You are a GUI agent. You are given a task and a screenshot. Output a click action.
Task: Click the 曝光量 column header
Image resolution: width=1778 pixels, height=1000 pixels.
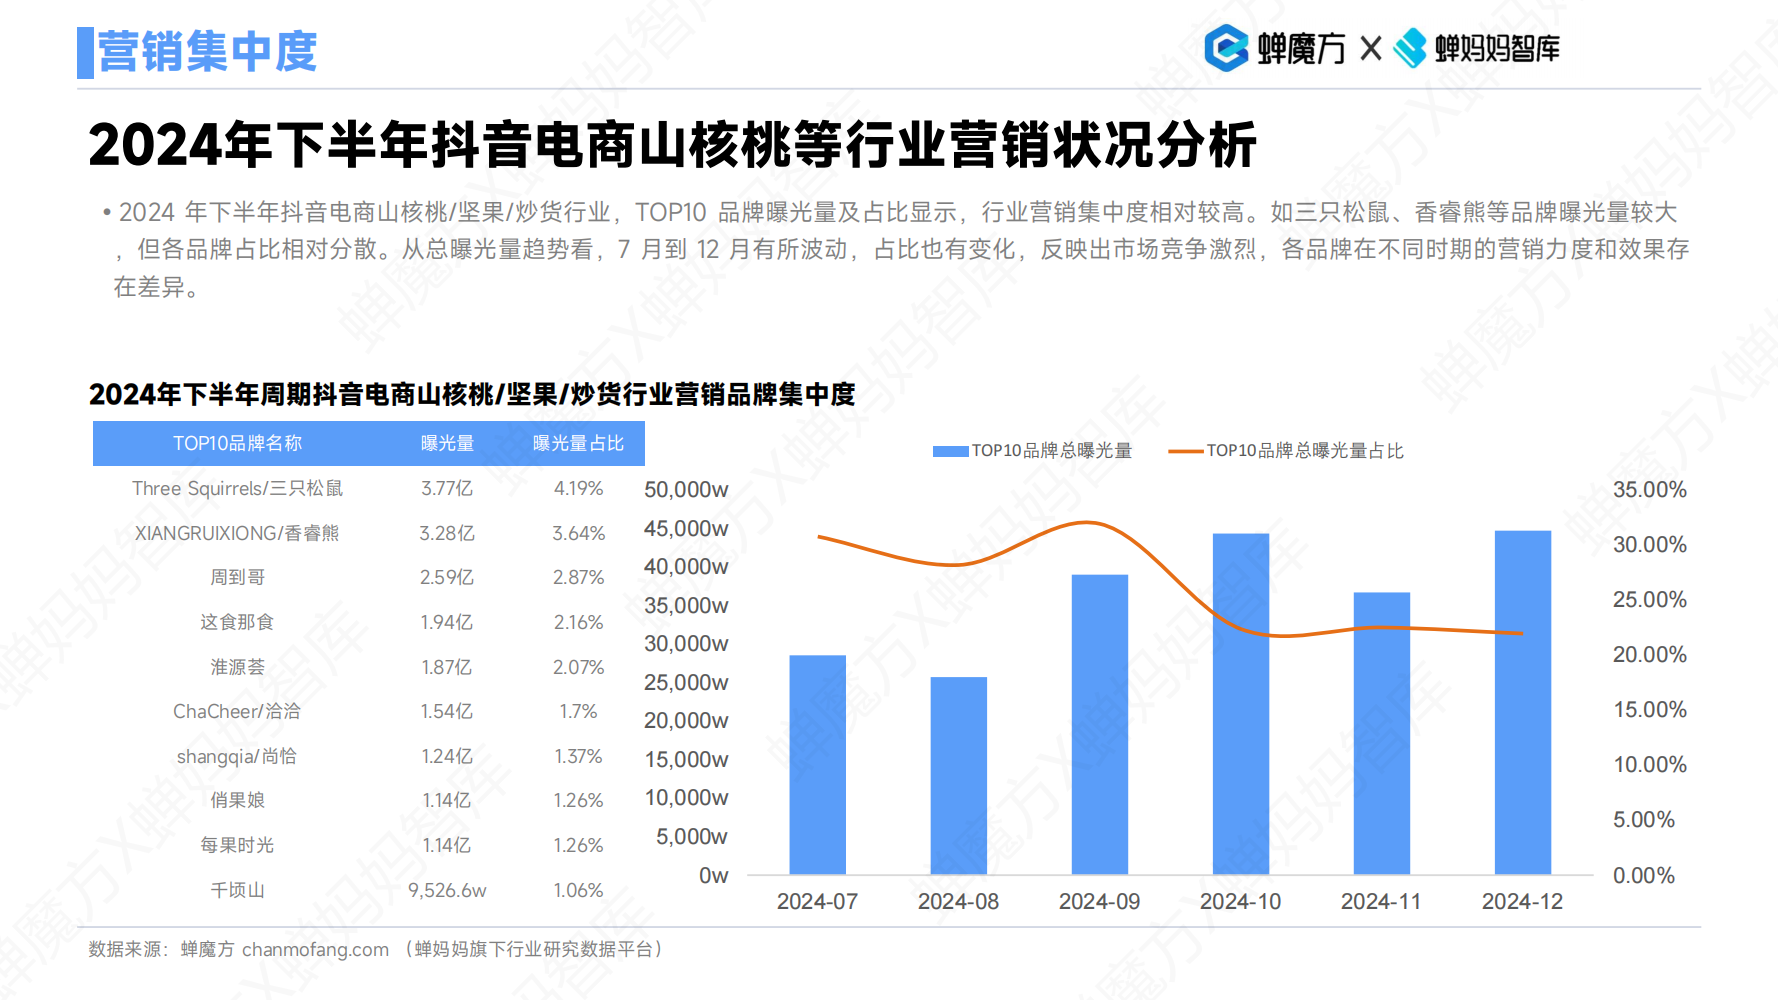coord(447,443)
